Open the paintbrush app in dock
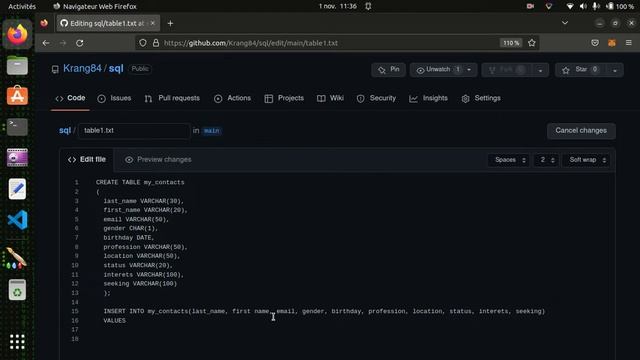 (x=17, y=258)
